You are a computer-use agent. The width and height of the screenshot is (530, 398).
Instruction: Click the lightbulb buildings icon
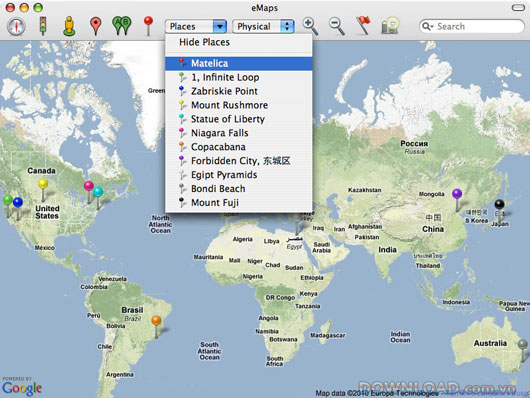[390, 26]
